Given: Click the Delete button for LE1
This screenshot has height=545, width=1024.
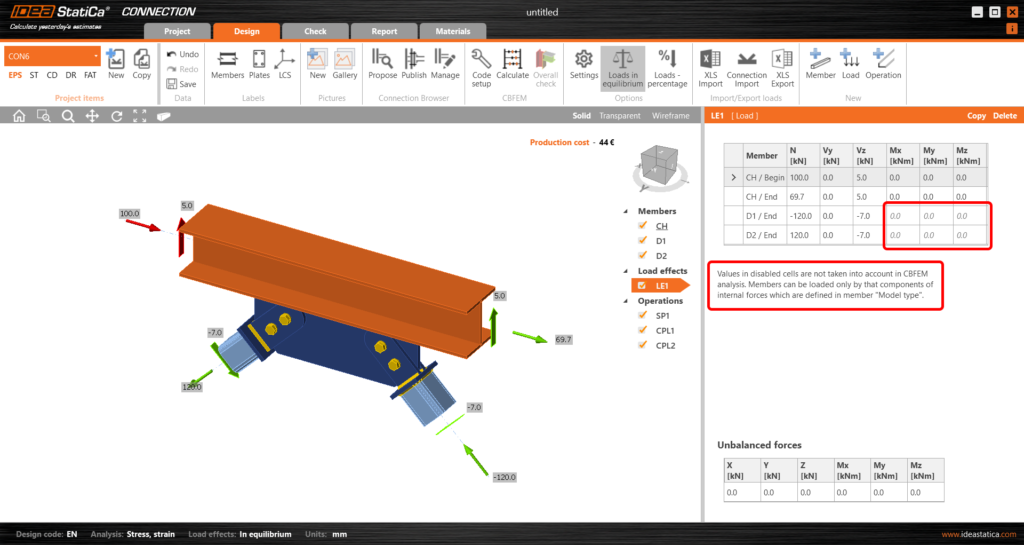Looking at the screenshot, I should point(1004,116).
